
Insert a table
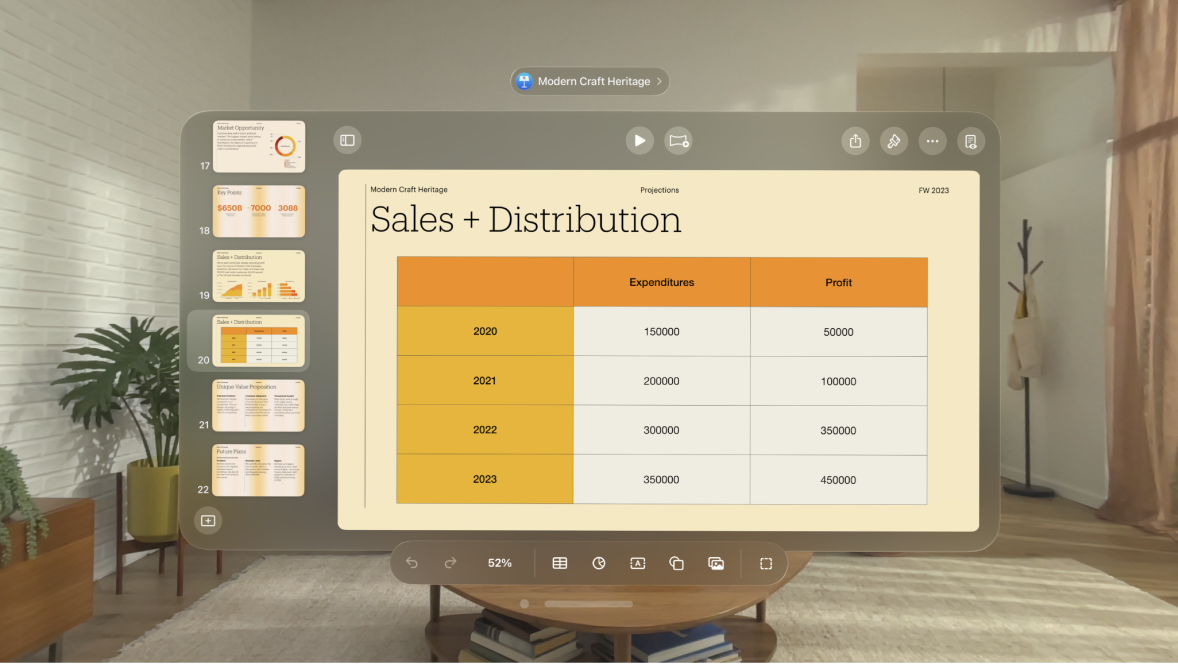[x=560, y=563]
